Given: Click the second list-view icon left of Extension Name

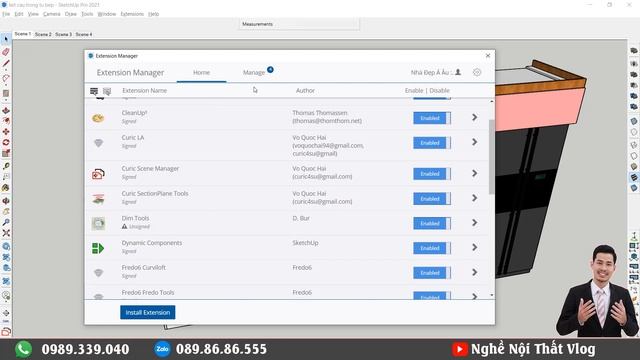Looking at the screenshot, I should [x=107, y=91].
